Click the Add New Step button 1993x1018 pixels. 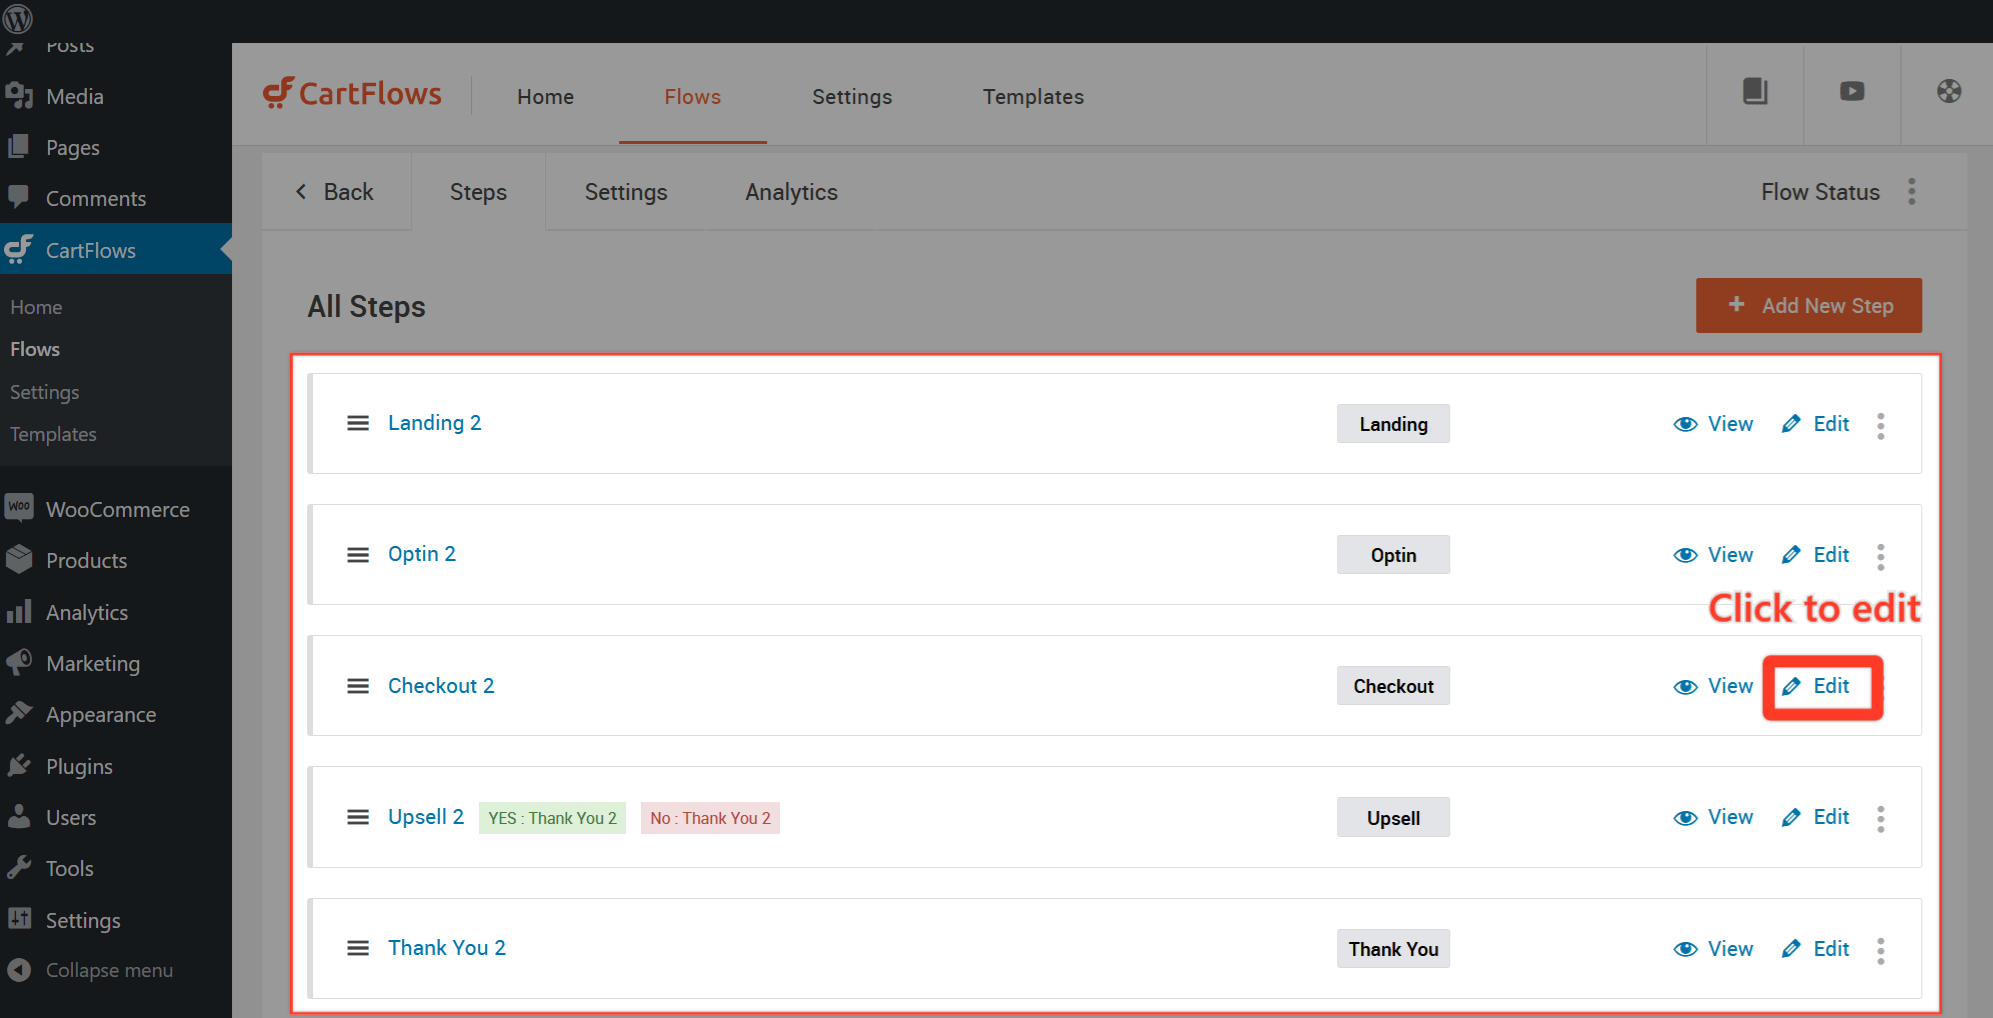click(1808, 306)
